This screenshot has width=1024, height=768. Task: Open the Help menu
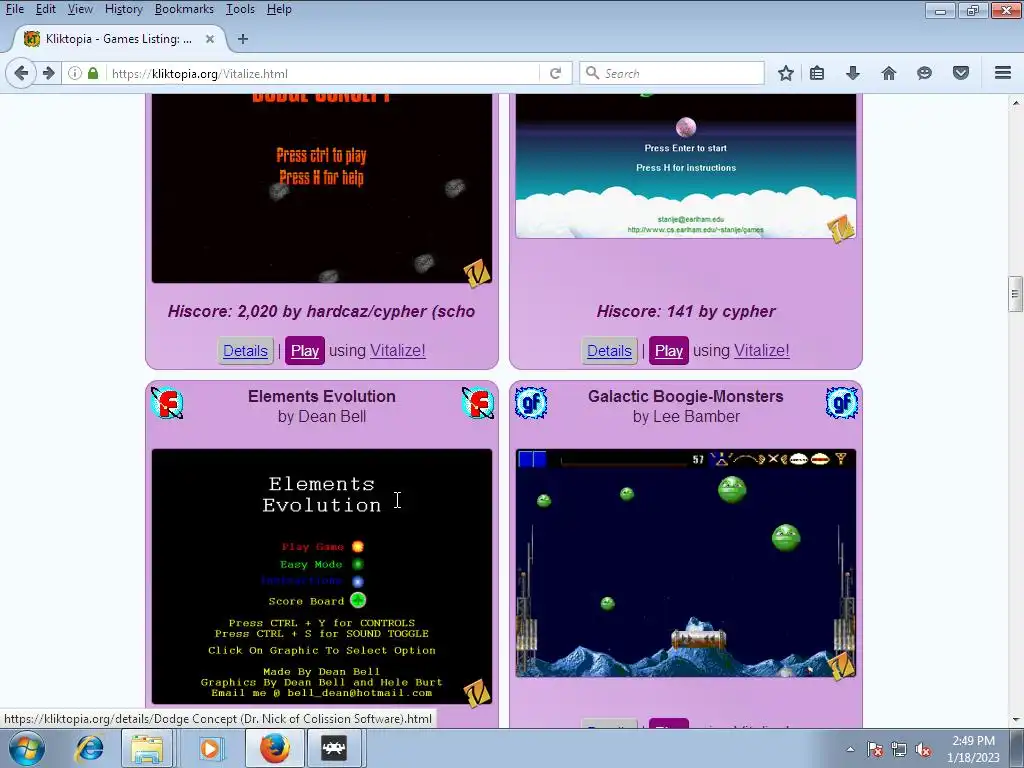[x=279, y=9]
